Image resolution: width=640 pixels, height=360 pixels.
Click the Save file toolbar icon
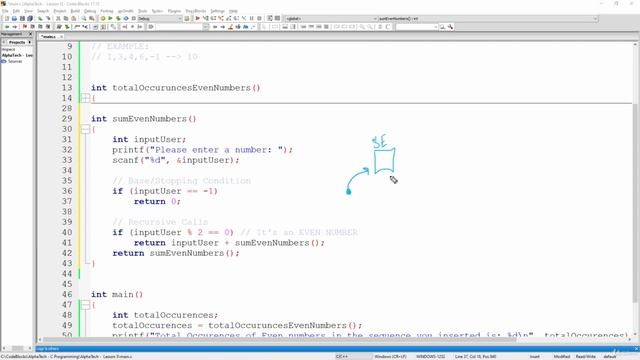point(22,18)
